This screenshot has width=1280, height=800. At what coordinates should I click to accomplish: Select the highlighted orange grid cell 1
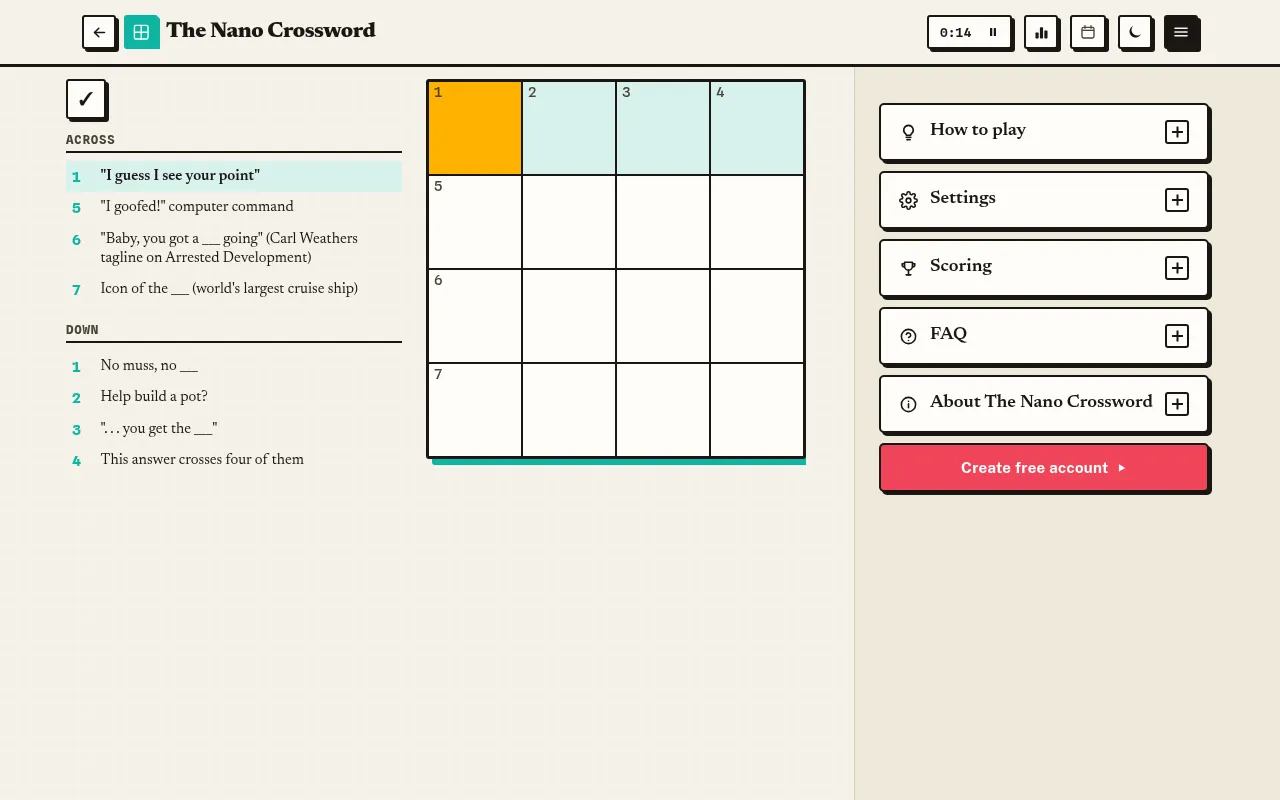pos(475,128)
